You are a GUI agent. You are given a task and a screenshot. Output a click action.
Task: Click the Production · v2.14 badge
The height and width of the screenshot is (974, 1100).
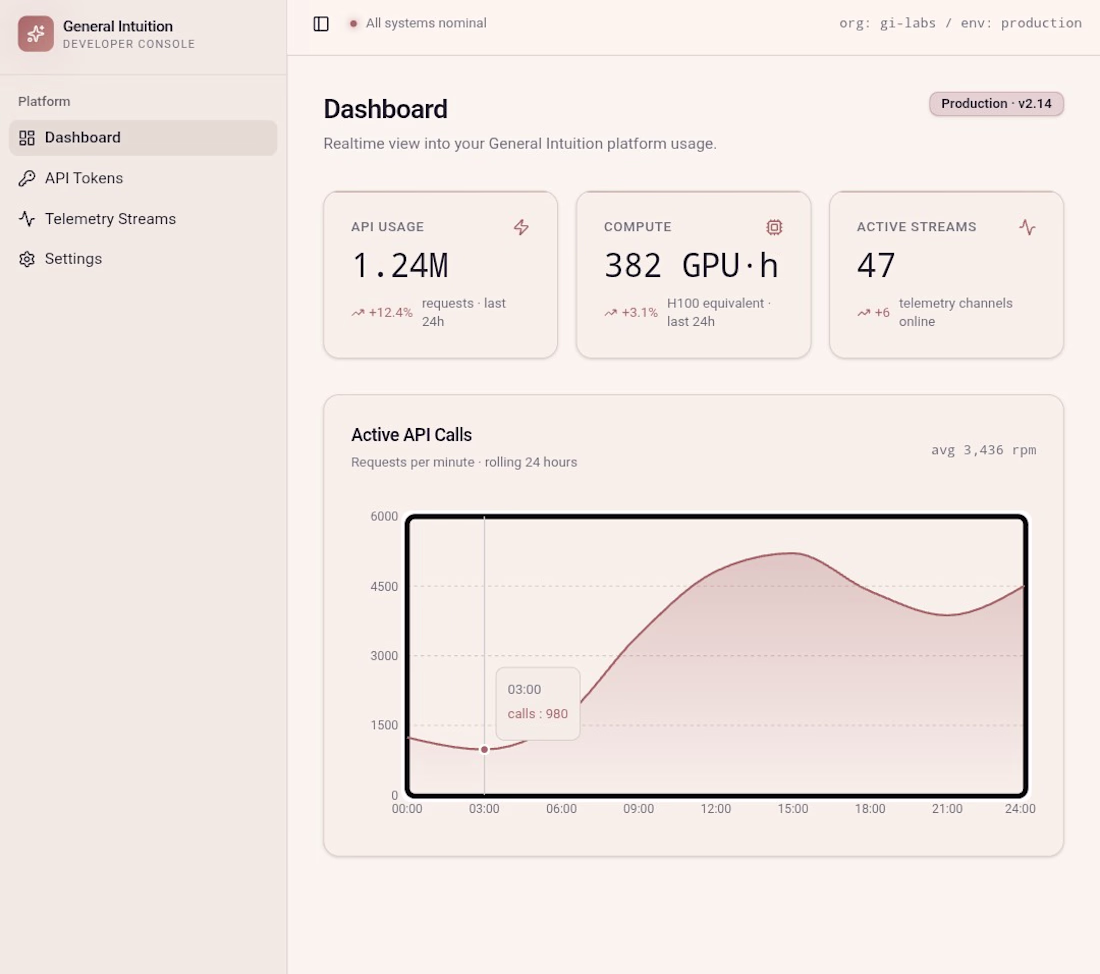point(996,104)
